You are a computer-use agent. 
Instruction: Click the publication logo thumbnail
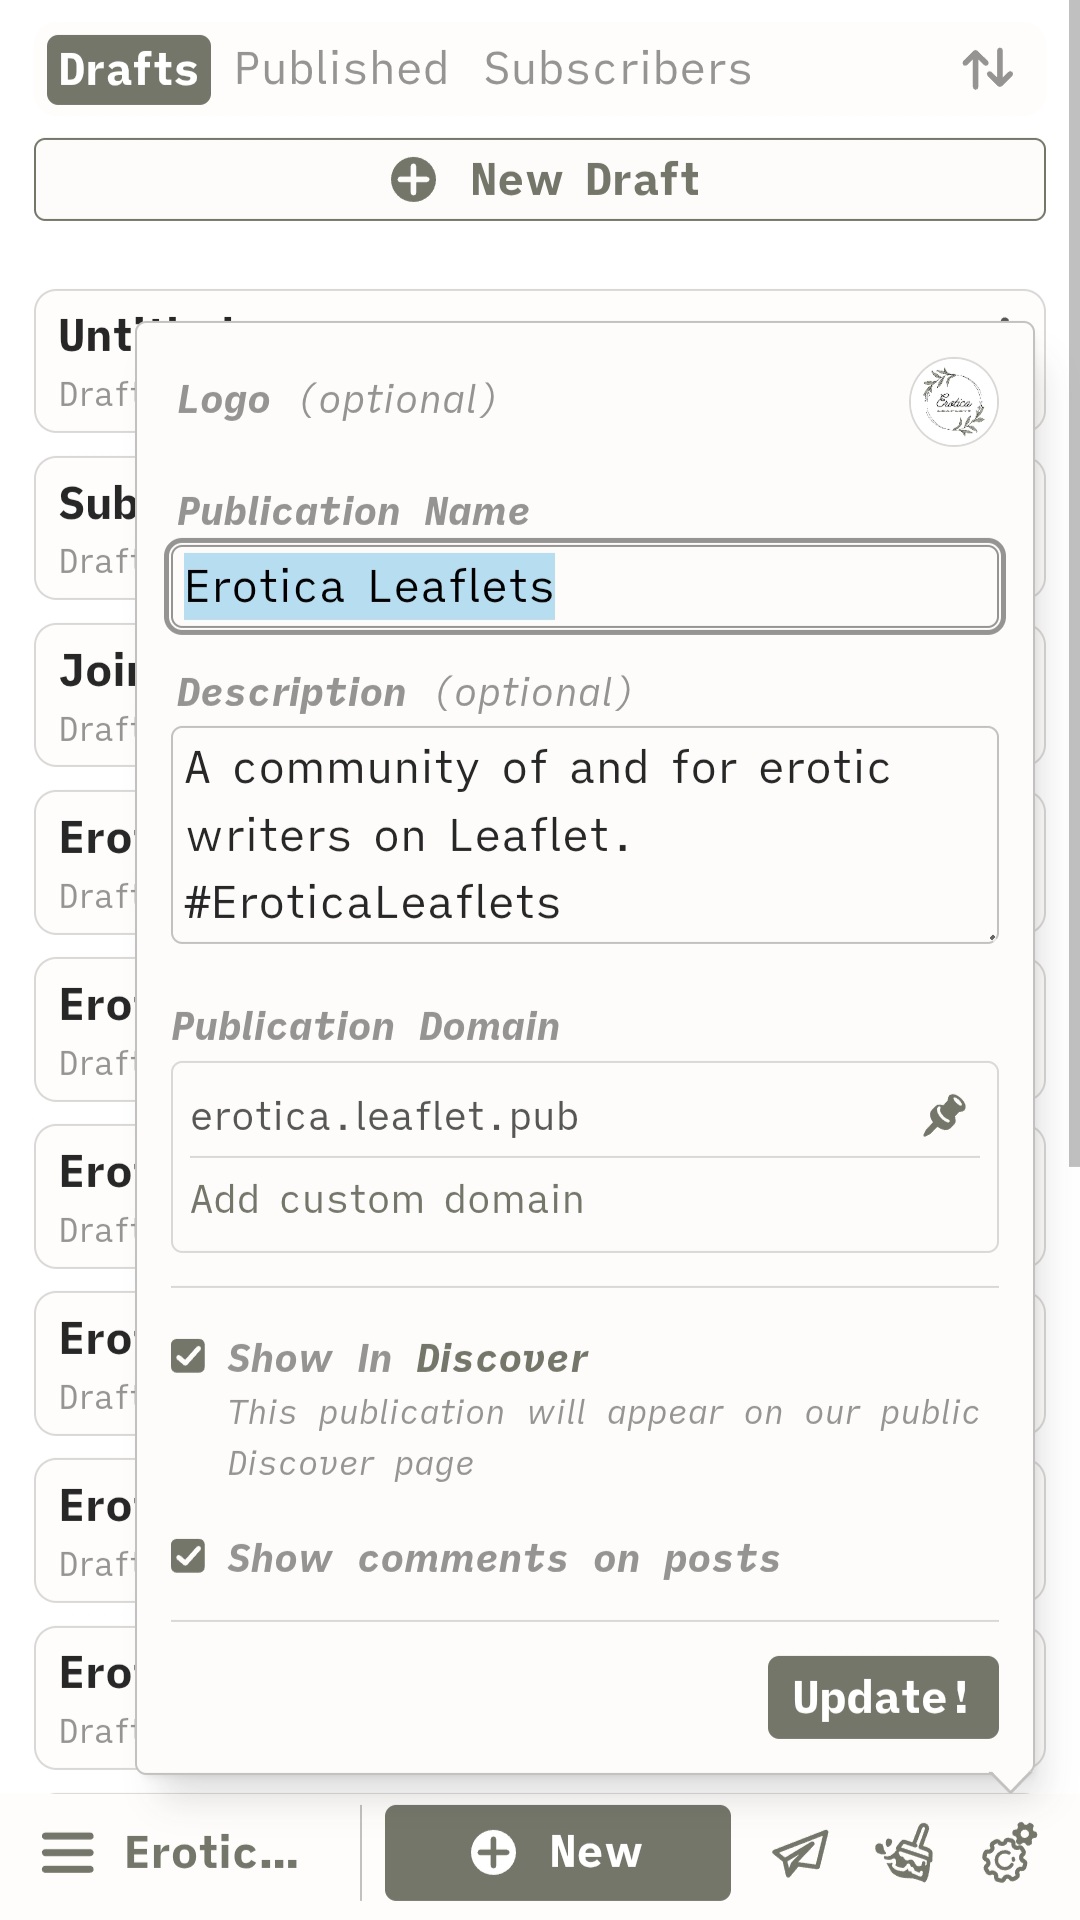(953, 402)
